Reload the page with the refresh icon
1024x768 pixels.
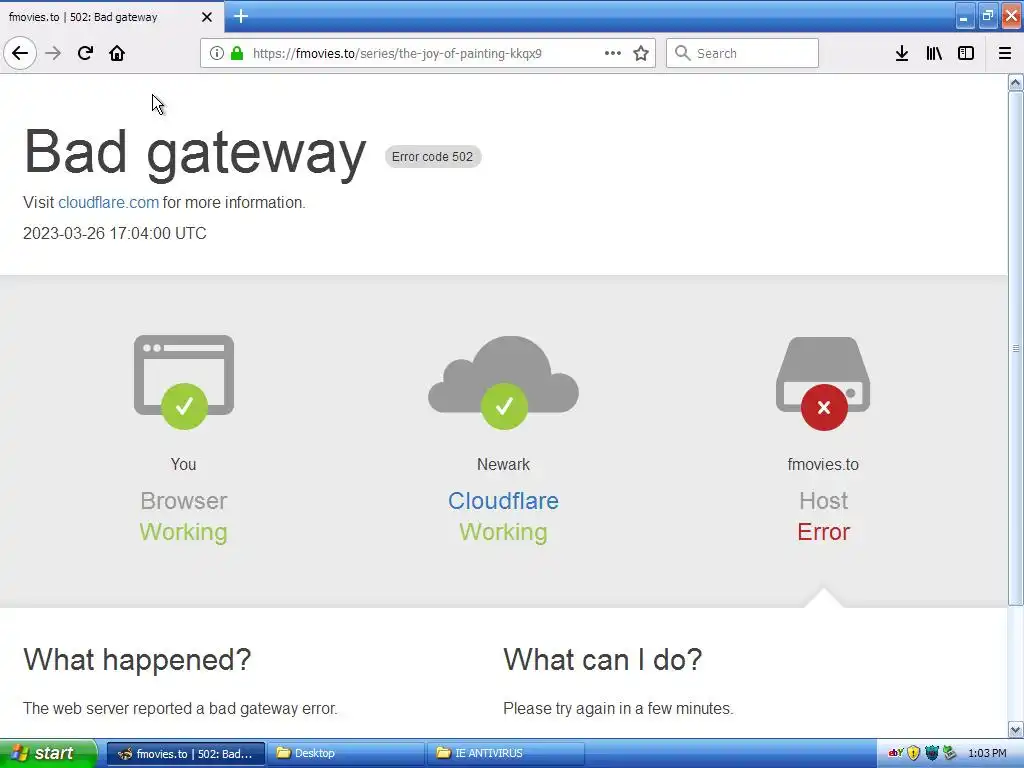pyautogui.click(x=85, y=54)
